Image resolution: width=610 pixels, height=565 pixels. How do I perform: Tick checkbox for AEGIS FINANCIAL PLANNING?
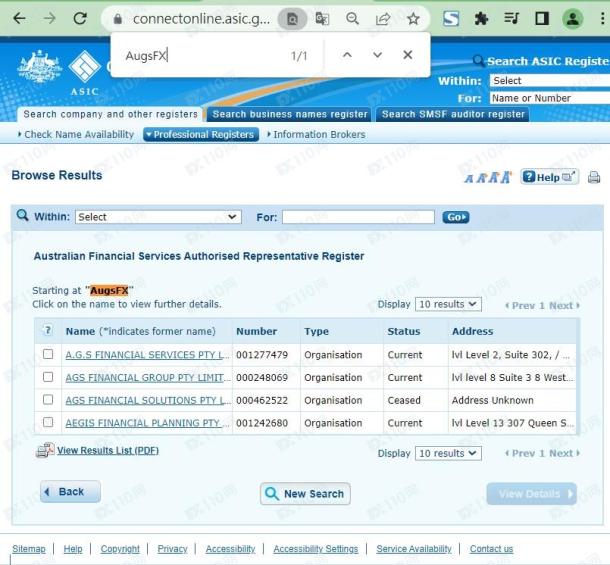(x=48, y=422)
